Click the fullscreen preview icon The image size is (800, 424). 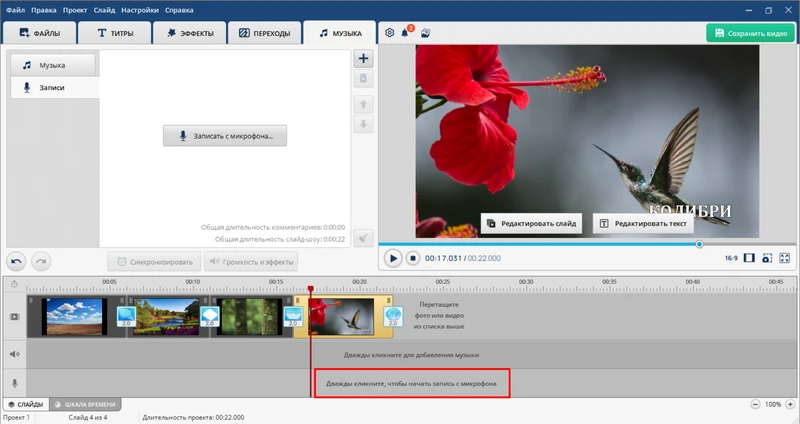pos(785,258)
